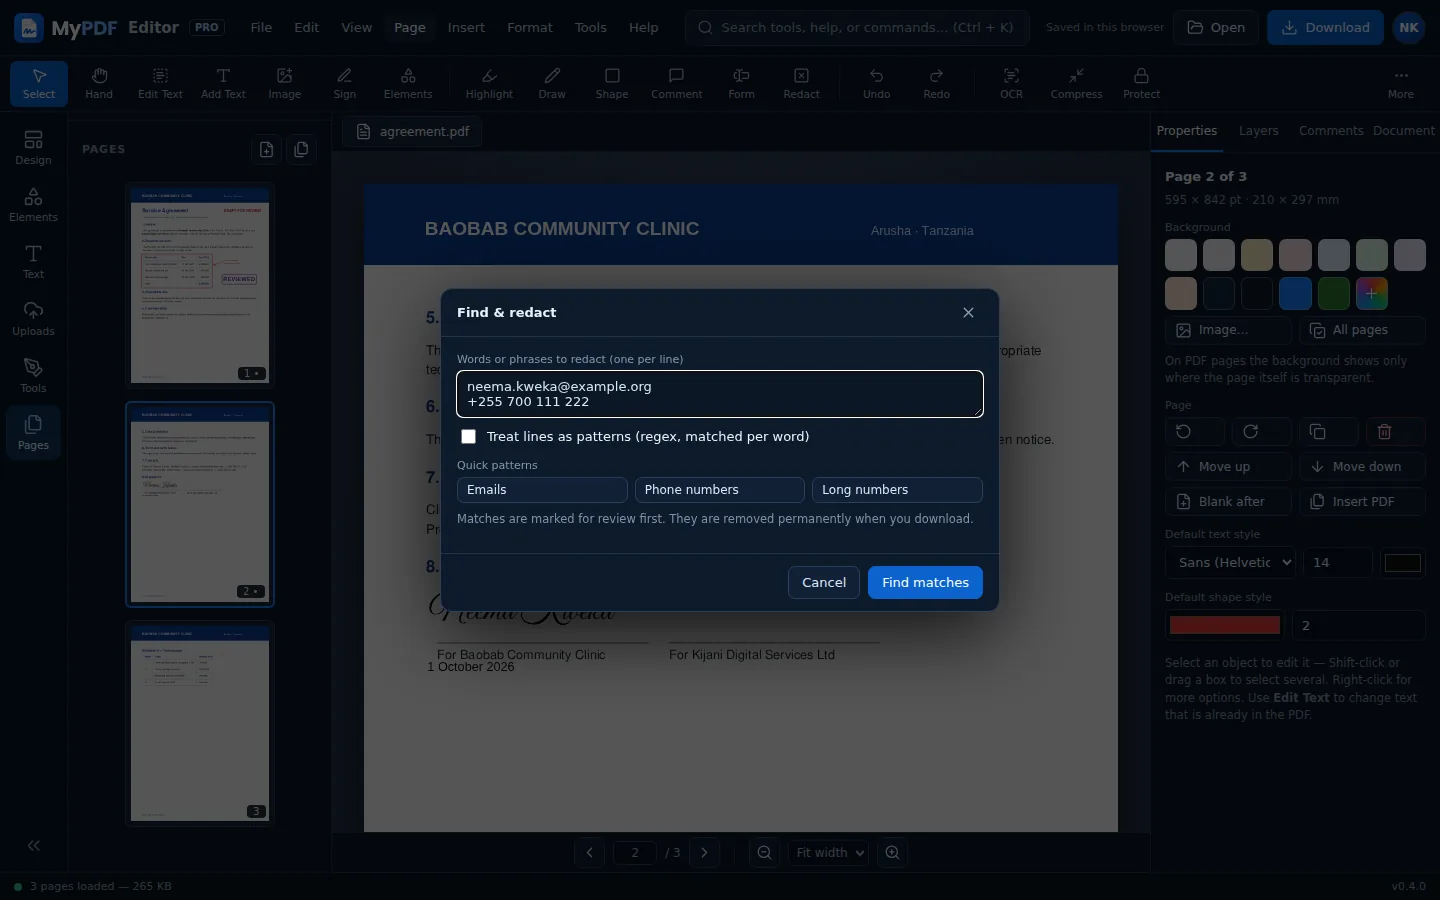Open the Insert menu
The image size is (1440, 900).
point(466,28)
